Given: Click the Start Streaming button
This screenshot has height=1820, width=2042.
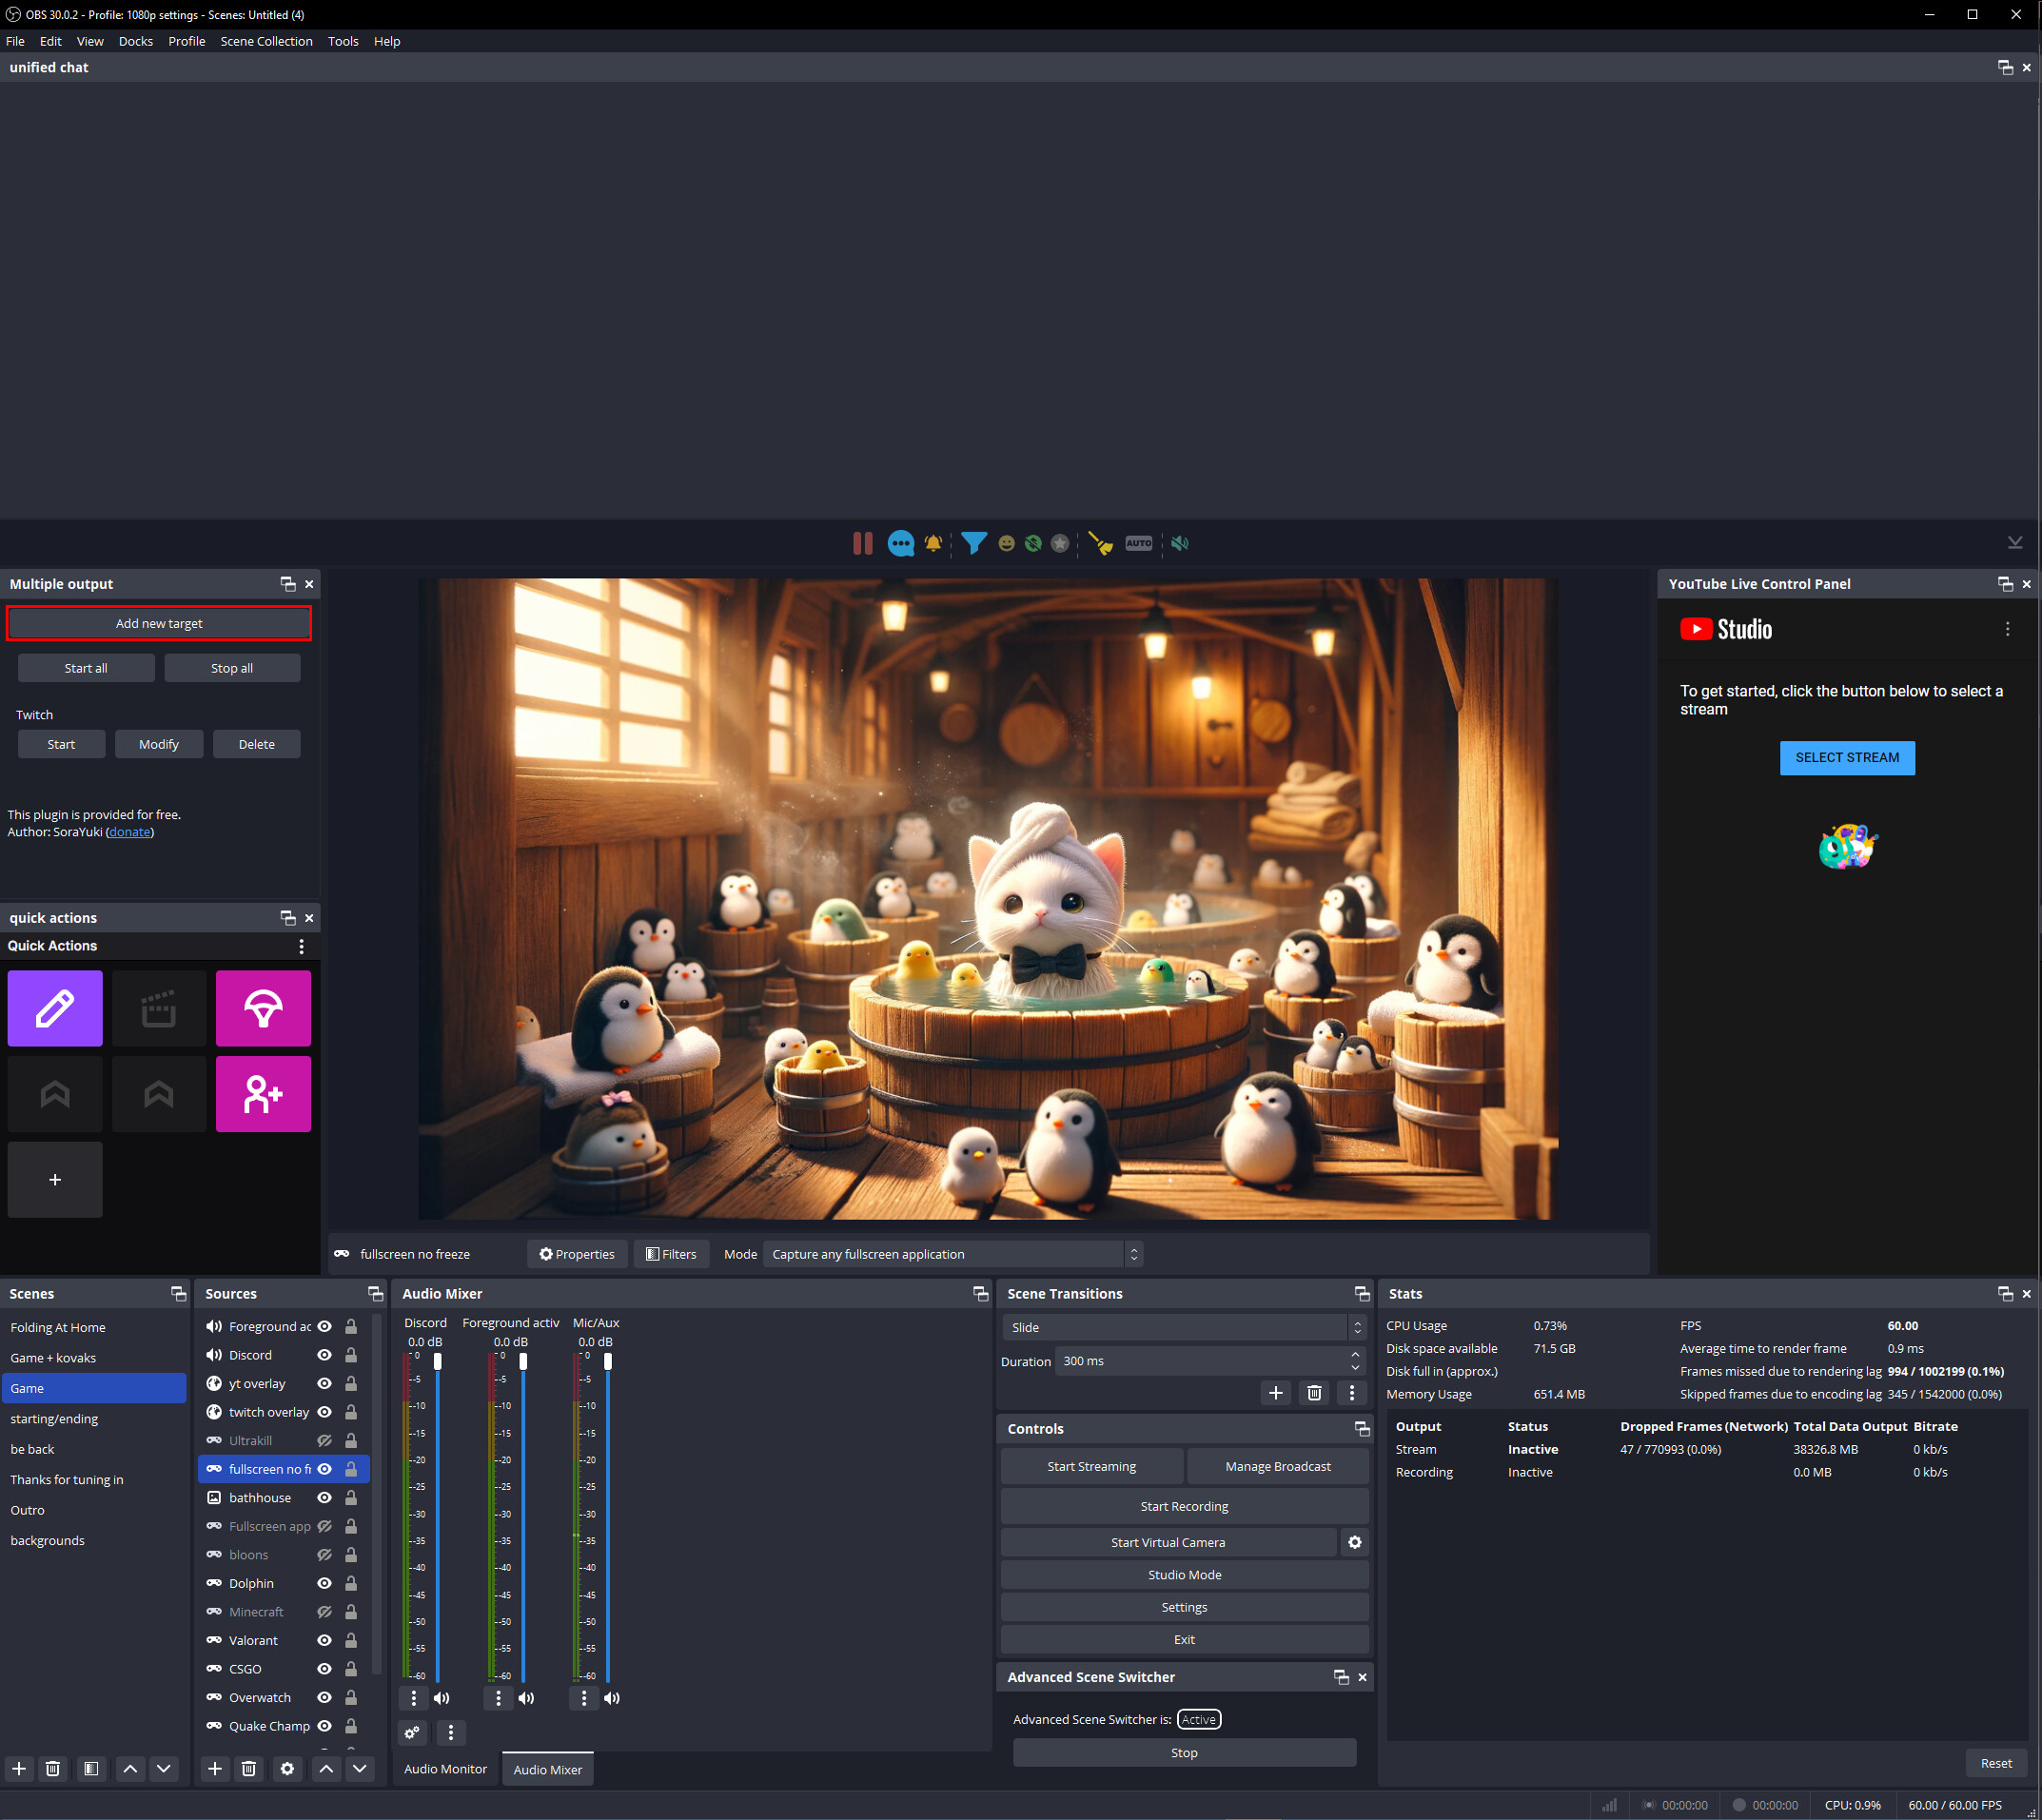Looking at the screenshot, I should (x=1091, y=1466).
